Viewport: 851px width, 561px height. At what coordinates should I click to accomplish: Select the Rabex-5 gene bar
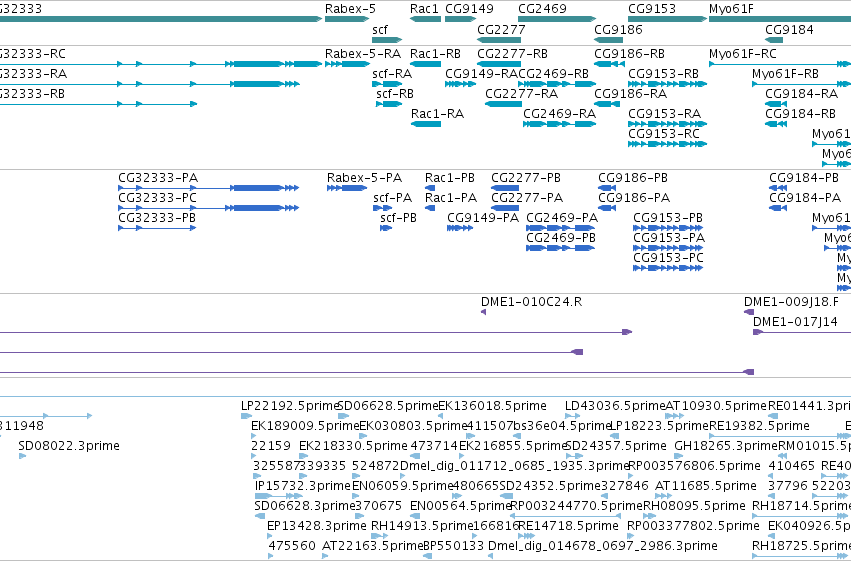[x=347, y=19]
